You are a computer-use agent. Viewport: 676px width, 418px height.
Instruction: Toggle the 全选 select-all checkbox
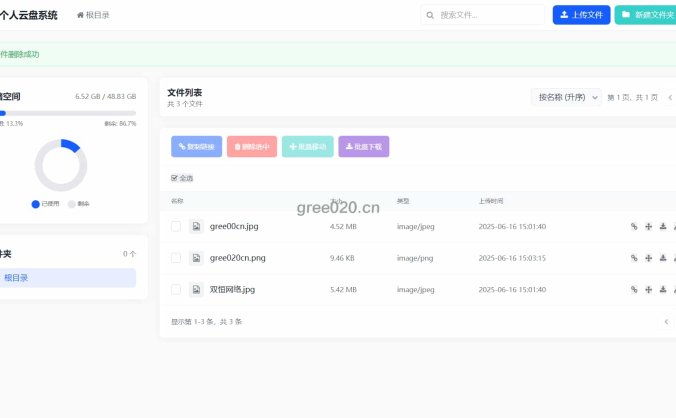[174, 178]
